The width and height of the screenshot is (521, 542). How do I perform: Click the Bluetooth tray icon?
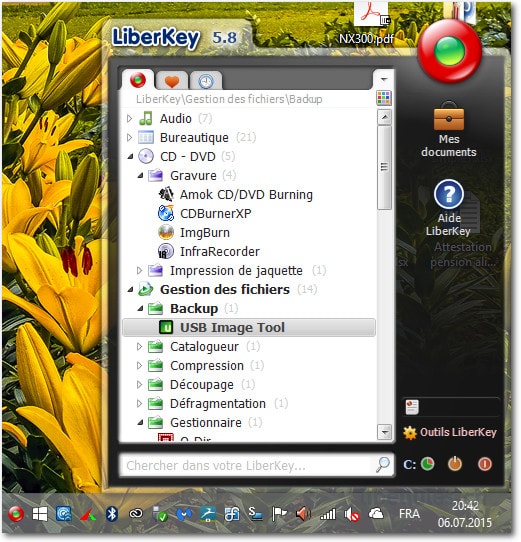[x=112, y=514]
